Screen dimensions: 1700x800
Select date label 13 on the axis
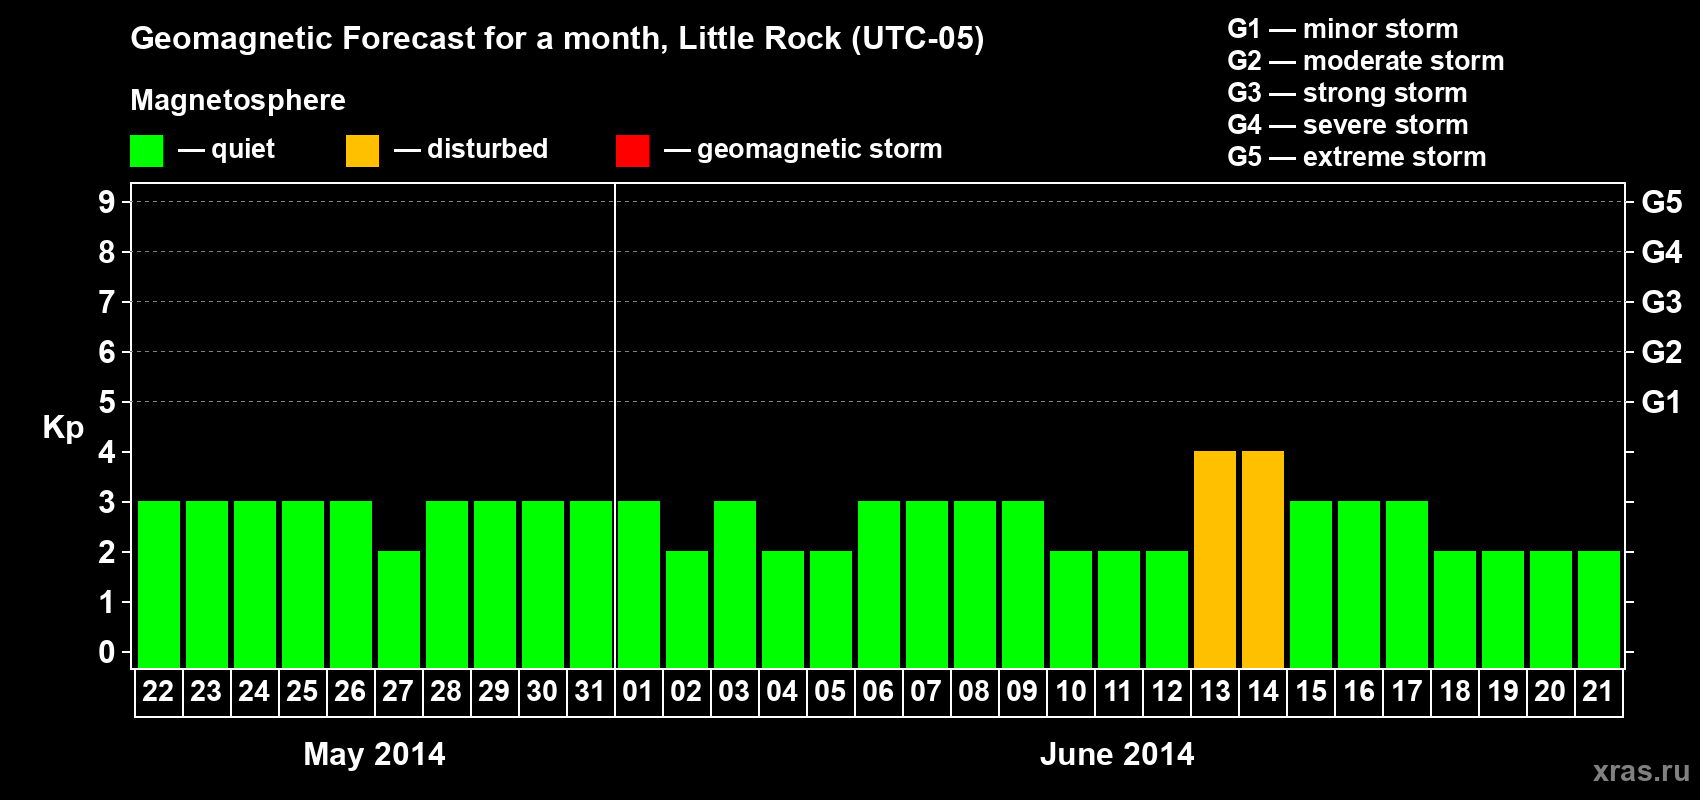[1215, 691]
